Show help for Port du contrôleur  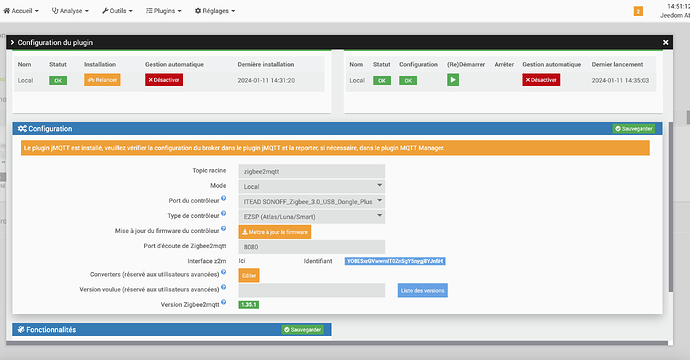(224, 198)
